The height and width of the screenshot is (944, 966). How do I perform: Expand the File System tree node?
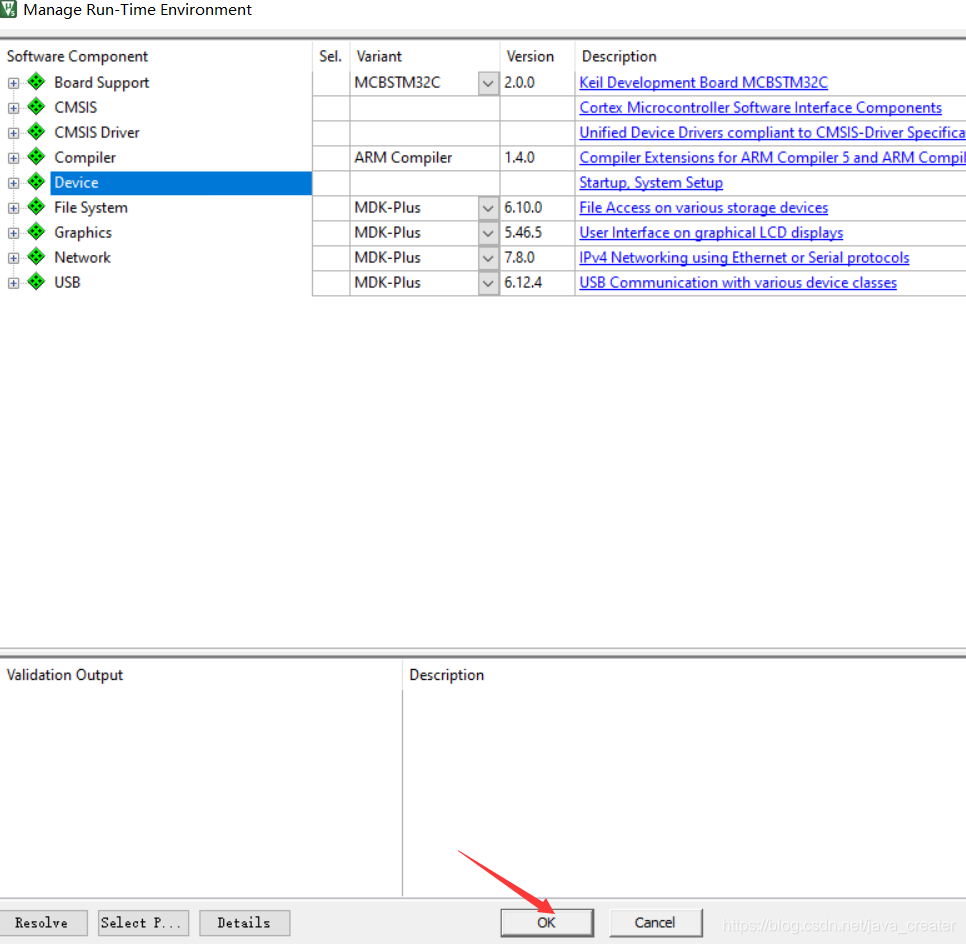(x=13, y=208)
